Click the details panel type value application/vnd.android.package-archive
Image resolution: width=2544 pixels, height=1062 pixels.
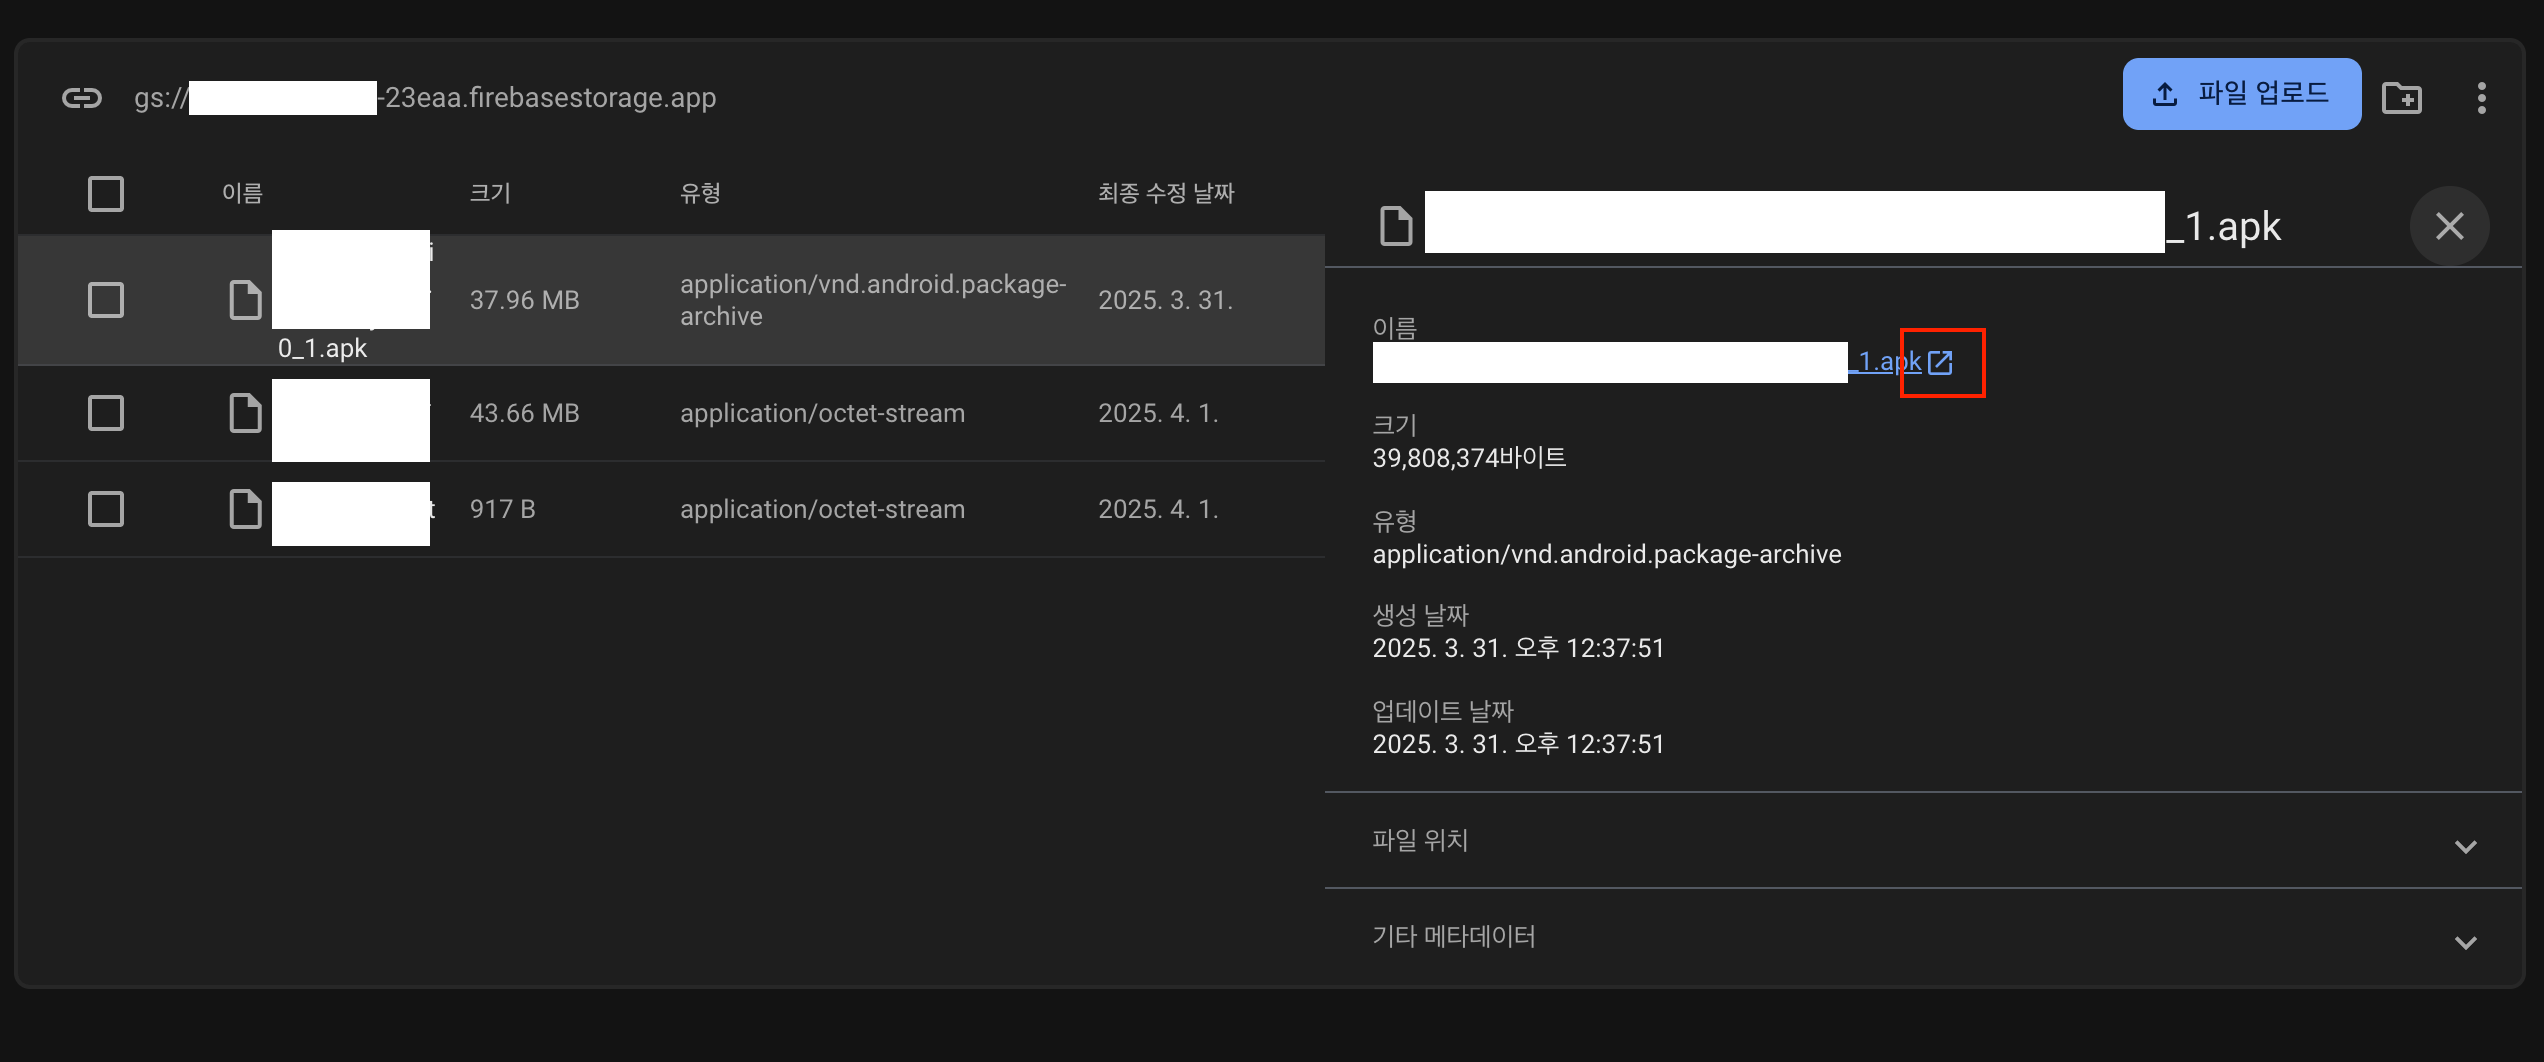pyautogui.click(x=1606, y=554)
